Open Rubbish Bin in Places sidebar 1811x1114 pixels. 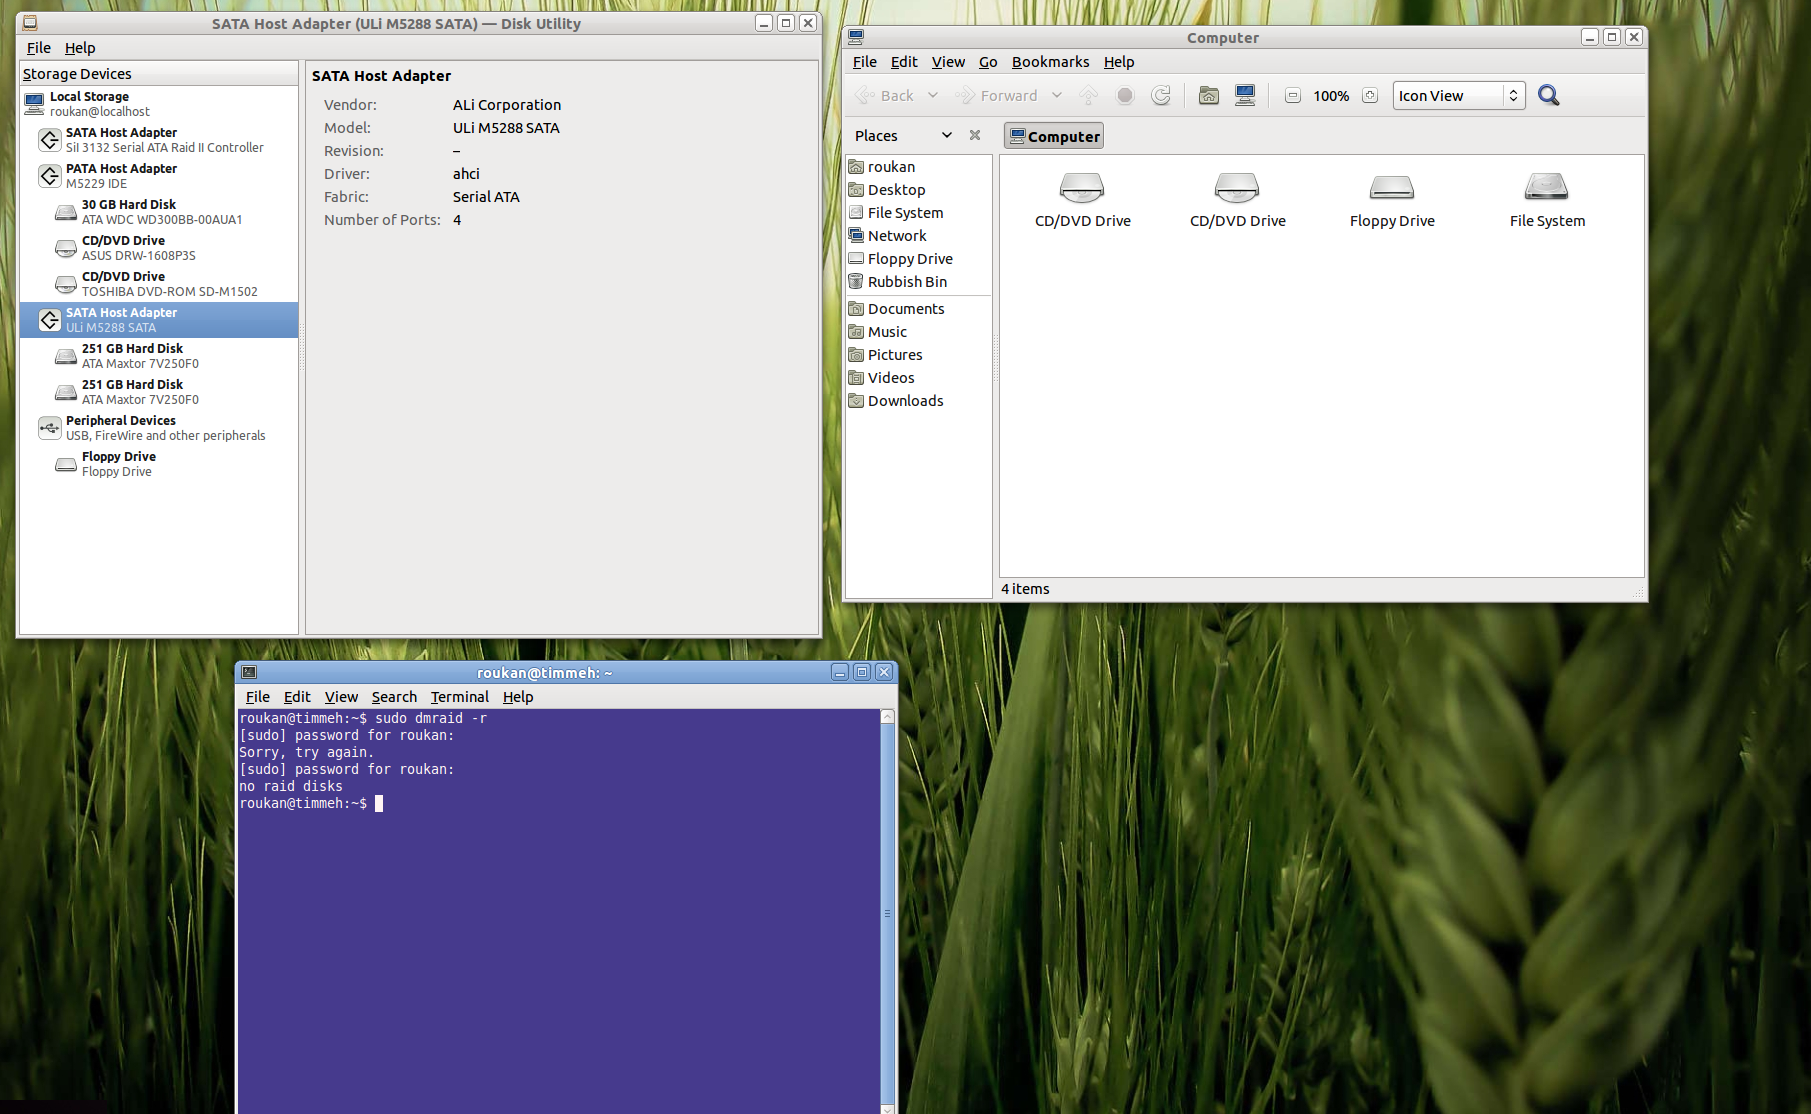pos(919,282)
